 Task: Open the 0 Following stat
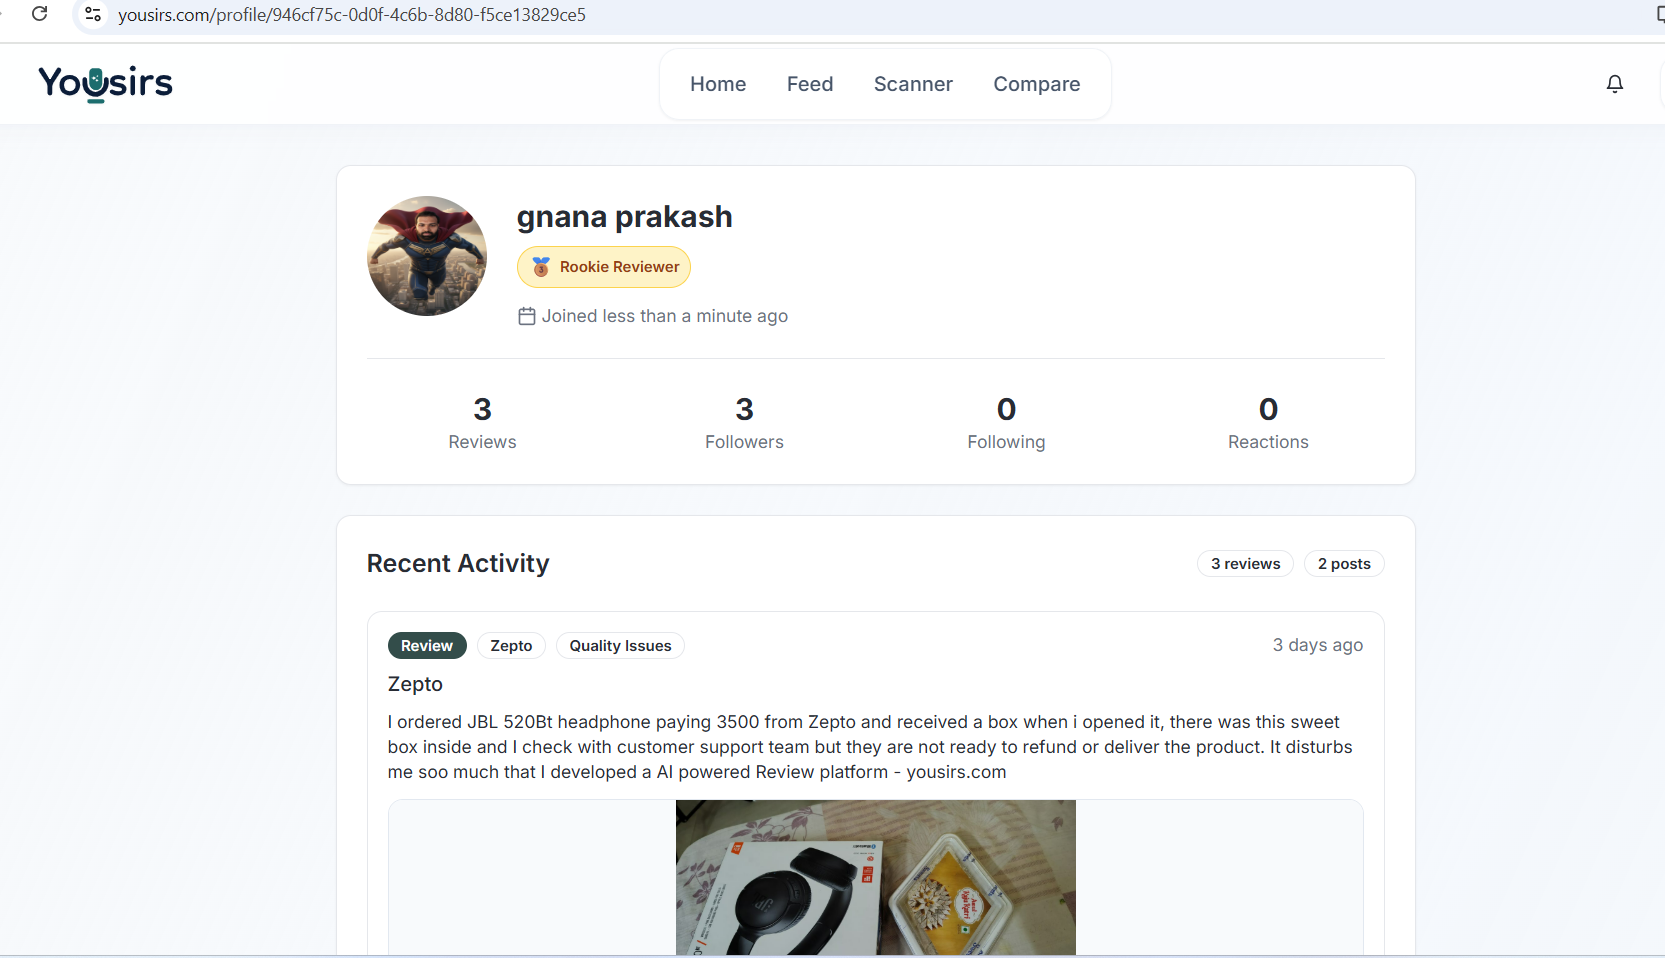[x=1006, y=422]
